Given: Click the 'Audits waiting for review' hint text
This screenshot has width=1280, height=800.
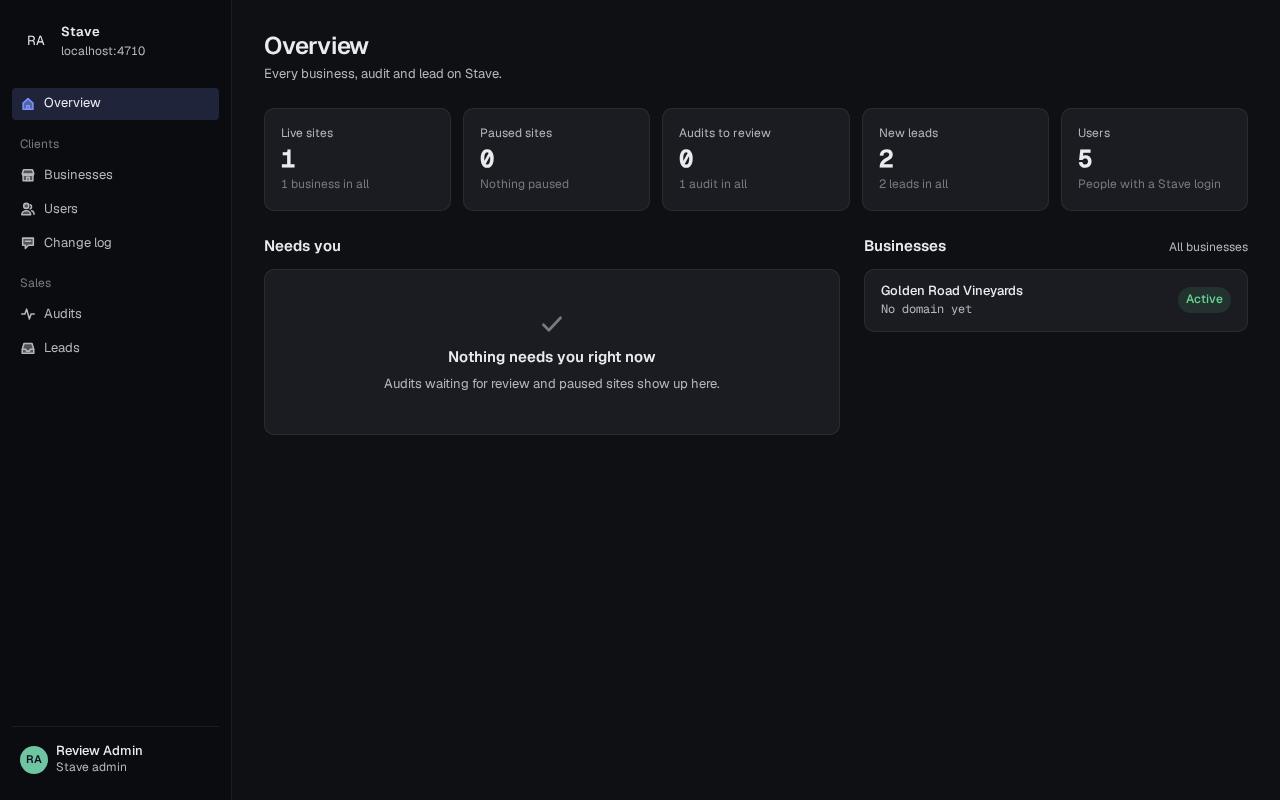Looking at the screenshot, I should tap(552, 384).
